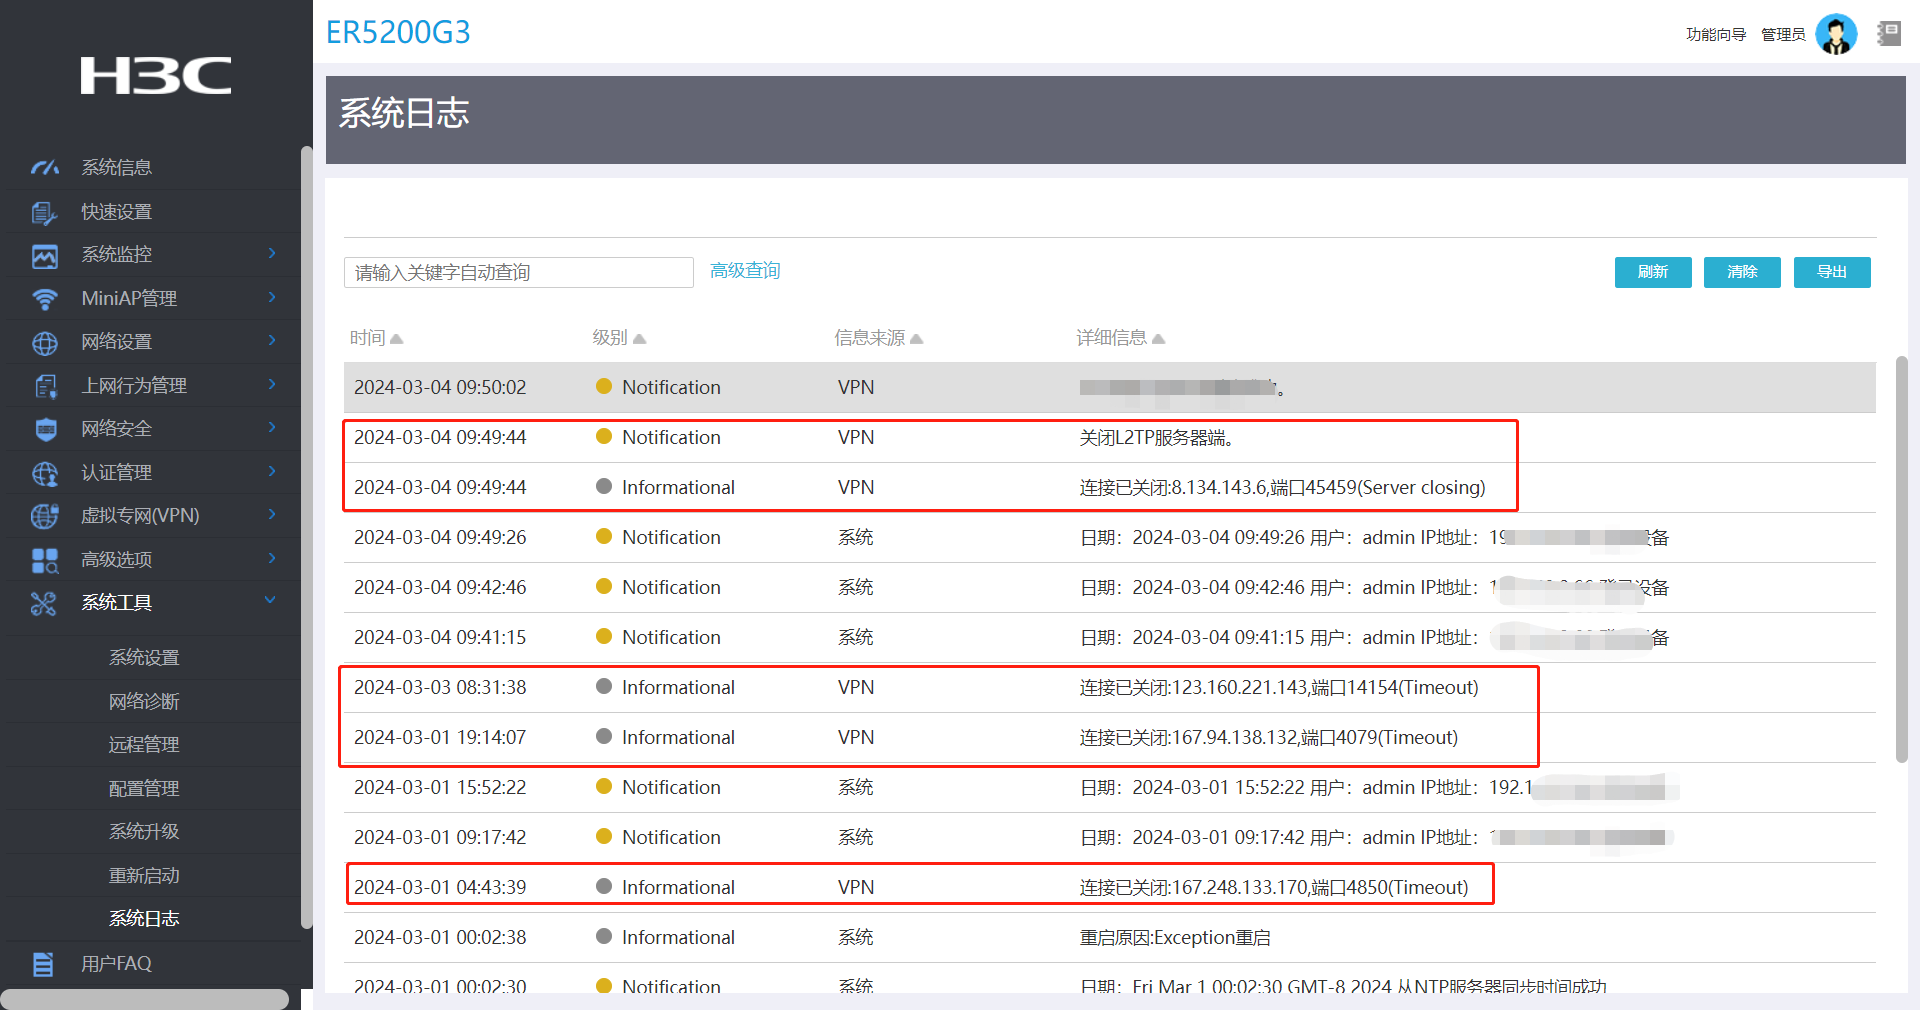Expand the MiniAP管理 submenu chevron

271,297
